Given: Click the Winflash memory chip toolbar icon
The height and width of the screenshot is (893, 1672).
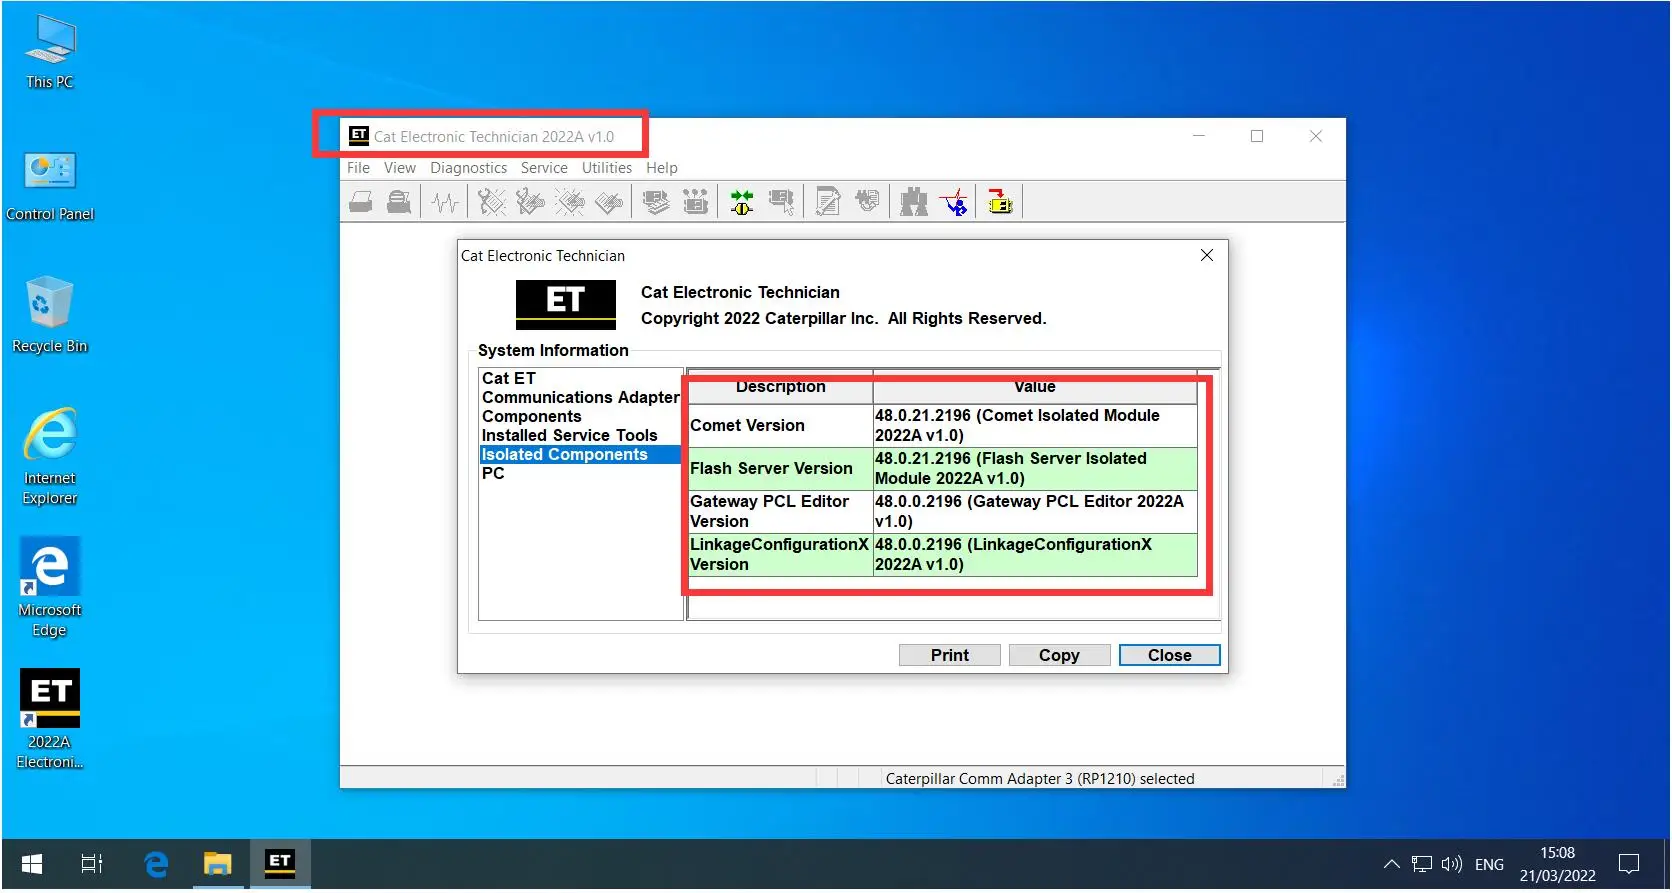Looking at the screenshot, I should click(1000, 203).
